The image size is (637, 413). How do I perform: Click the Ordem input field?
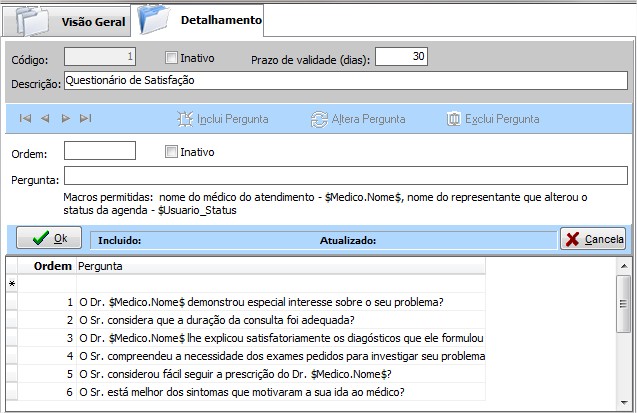[99, 151]
